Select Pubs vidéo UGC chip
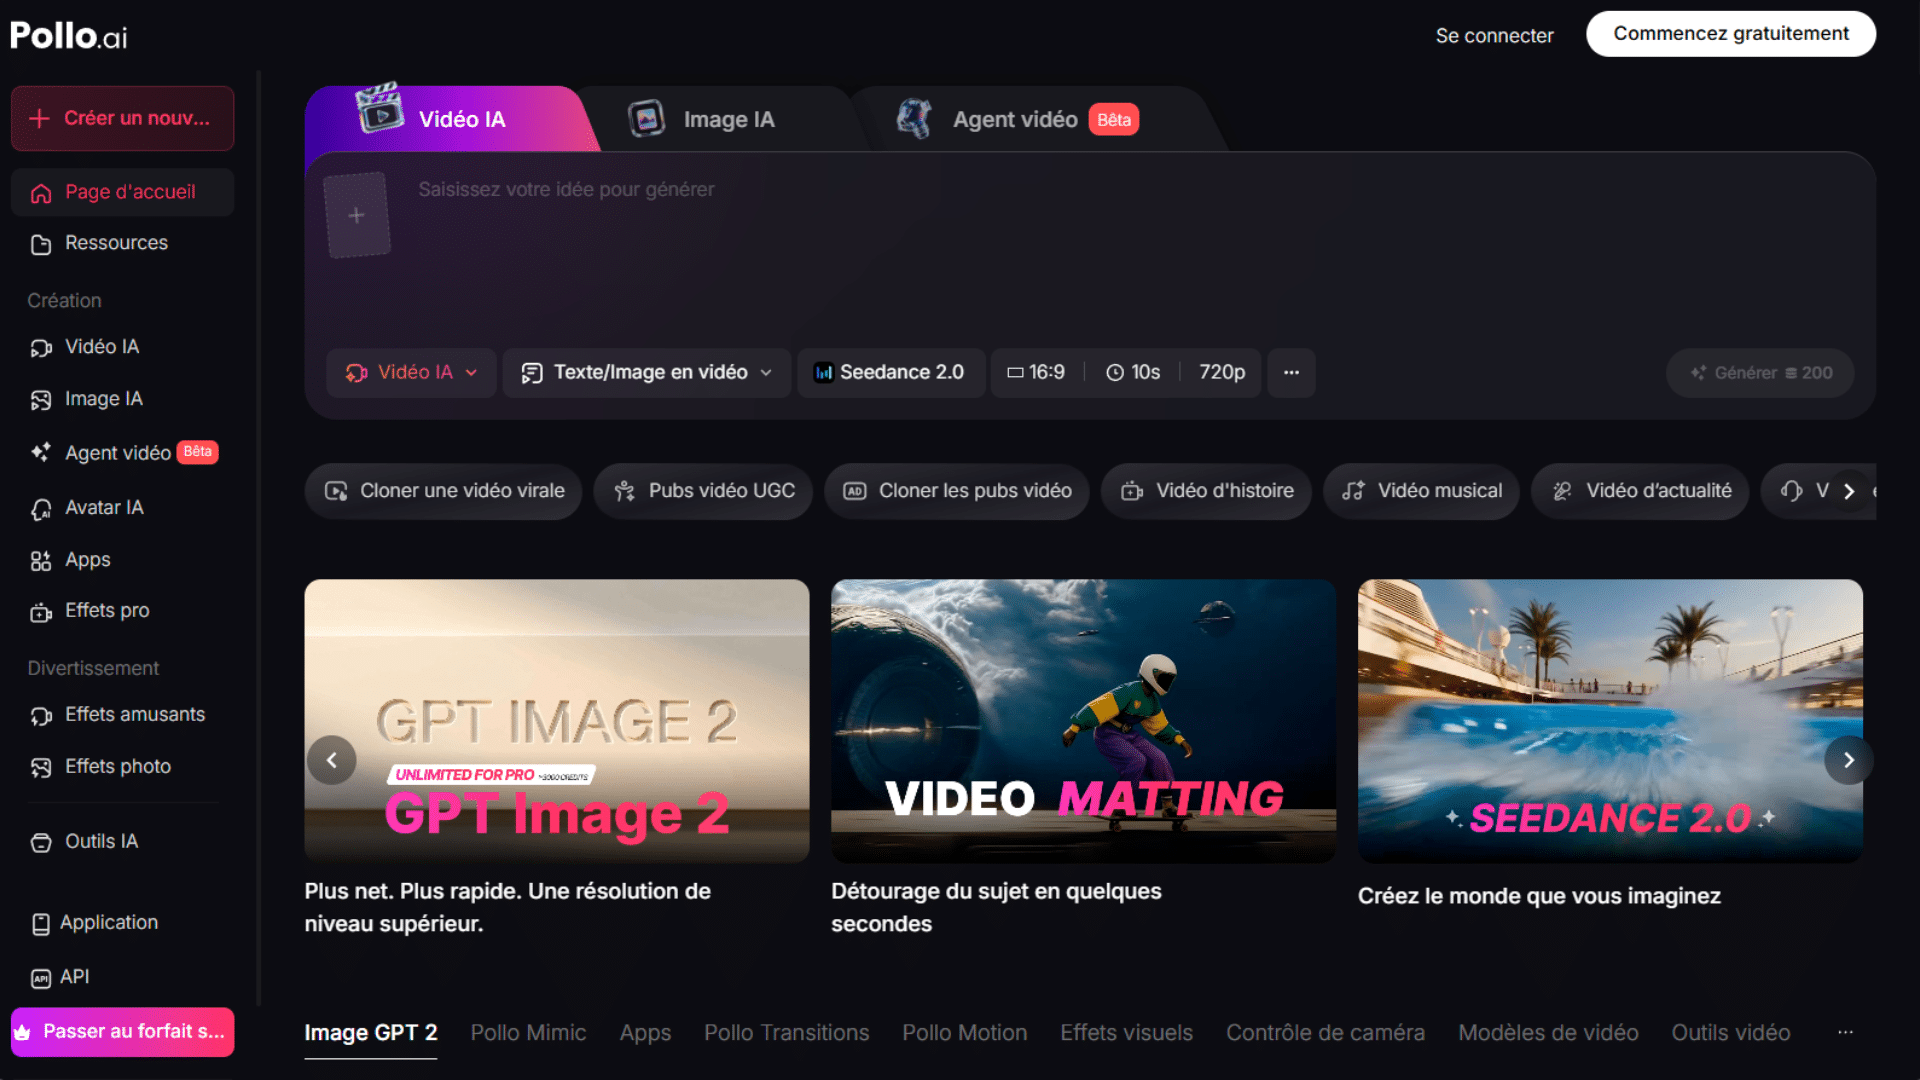The image size is (1920, 1080). (703, 491)
